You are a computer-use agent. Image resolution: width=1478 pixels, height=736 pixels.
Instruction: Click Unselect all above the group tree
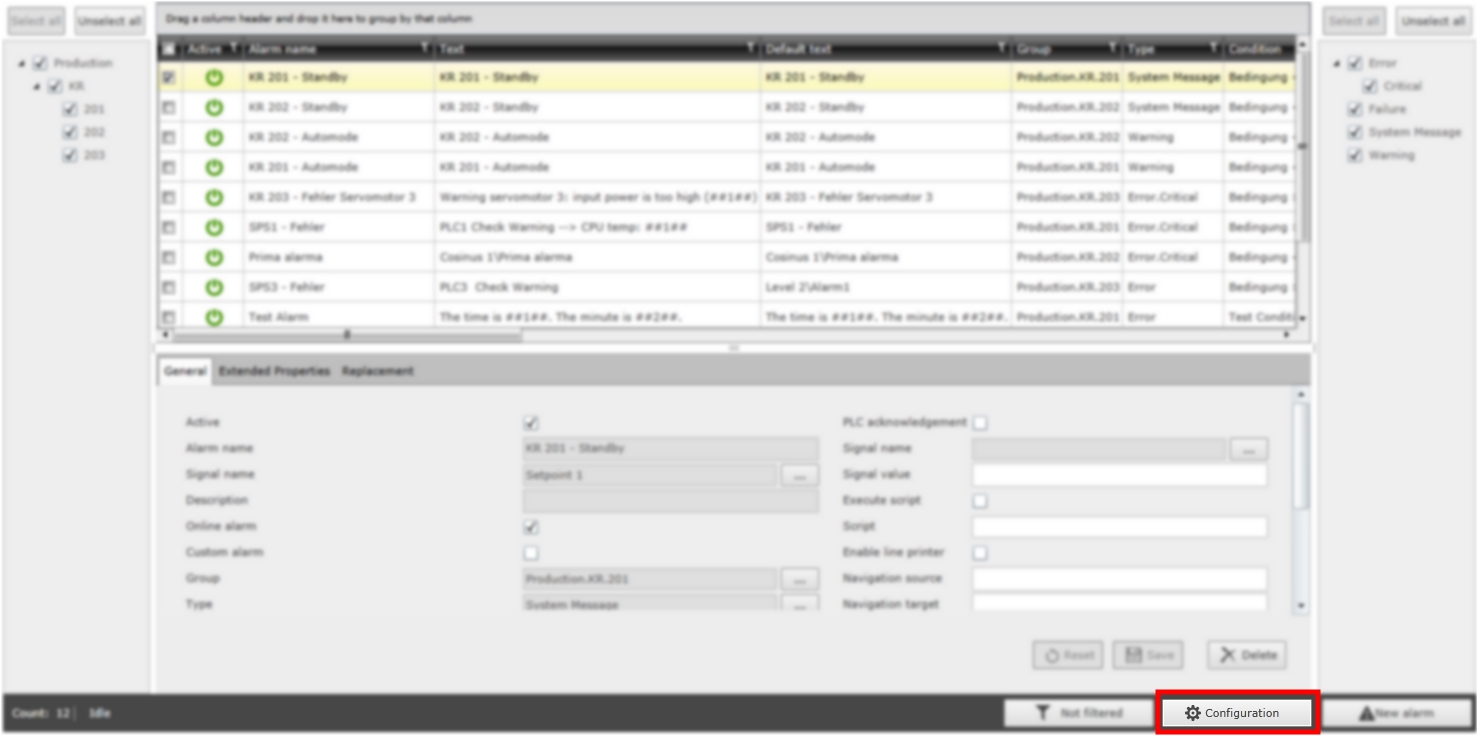[x=110, y=21]
